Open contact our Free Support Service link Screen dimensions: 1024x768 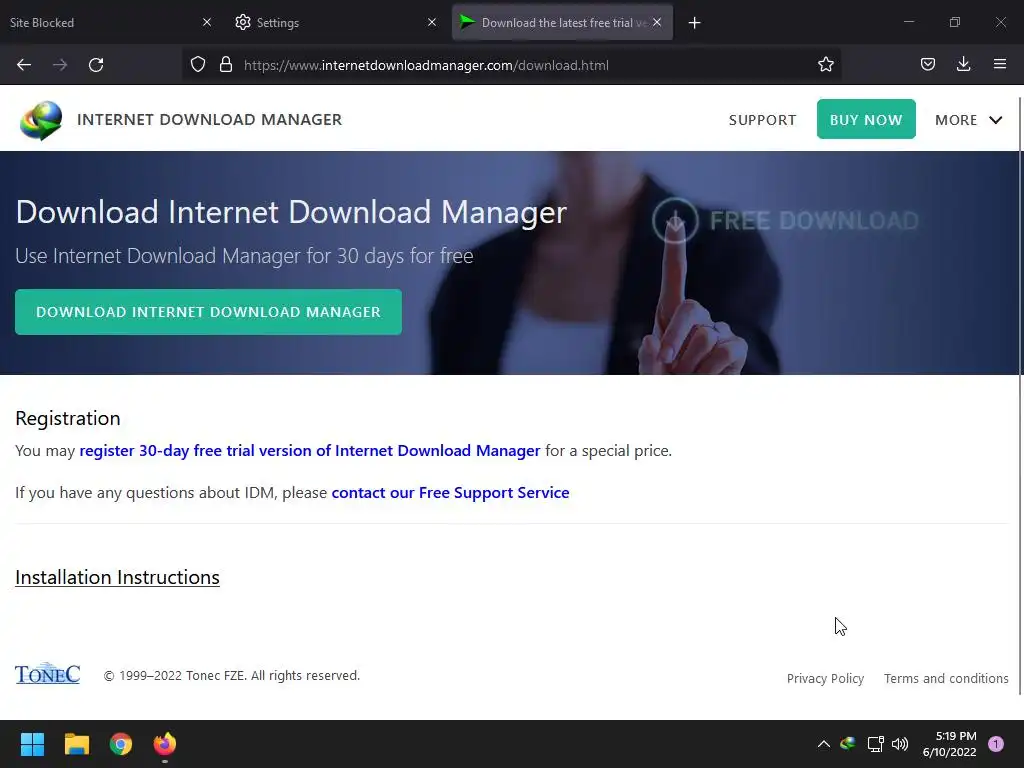[x=450, y=492]
